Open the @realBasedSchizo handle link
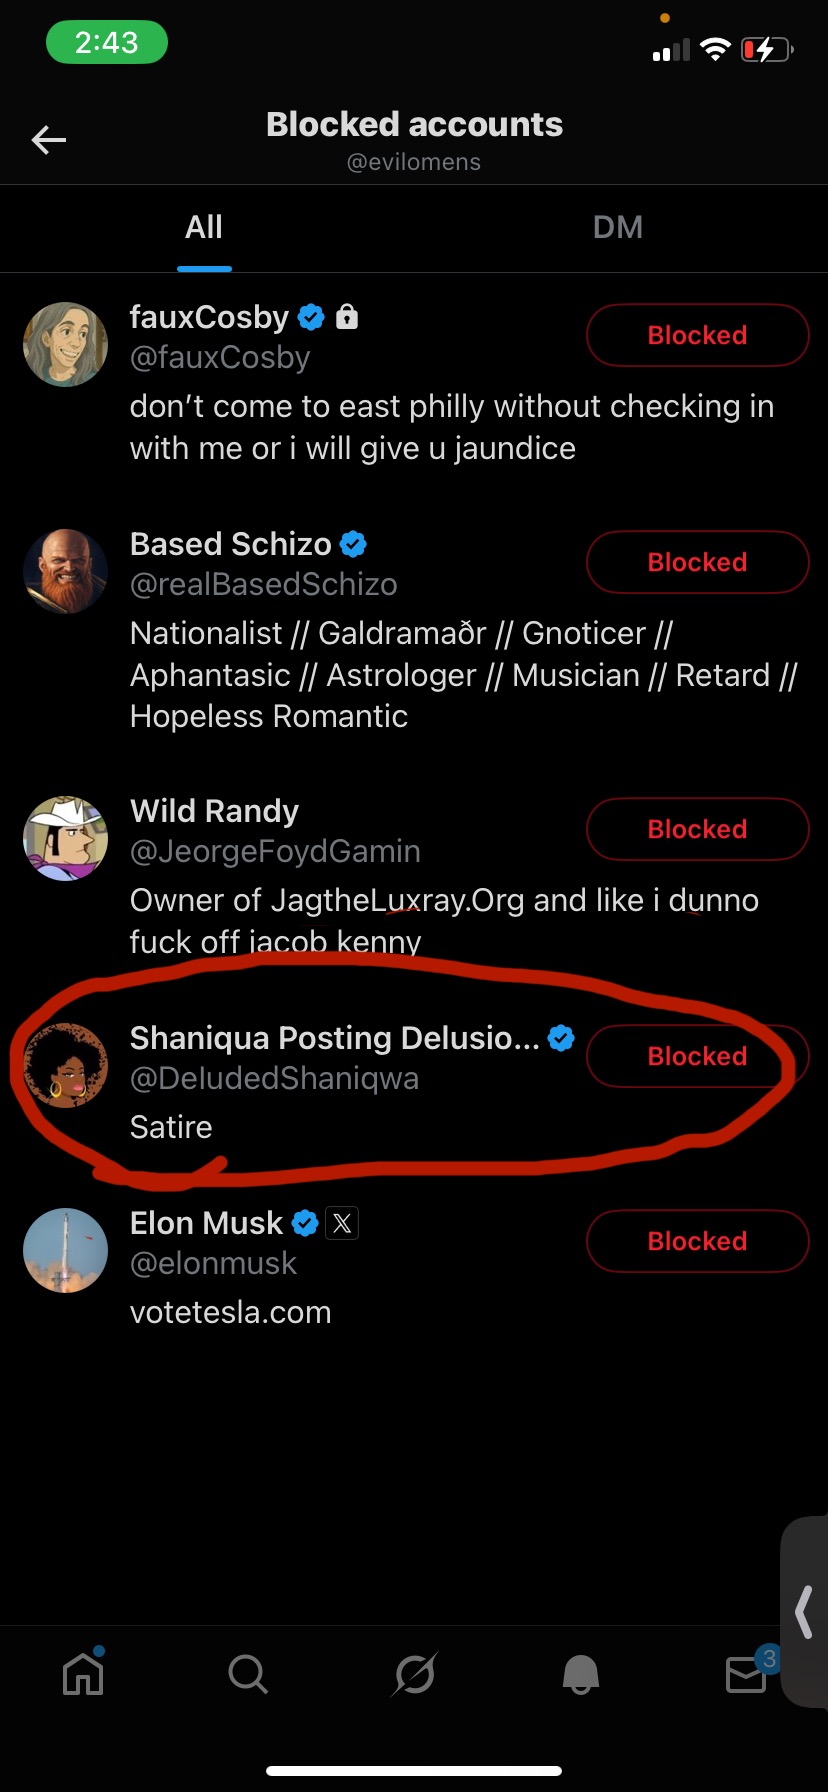Viewport: 828px width, 1792px height. tap(264, 584)
